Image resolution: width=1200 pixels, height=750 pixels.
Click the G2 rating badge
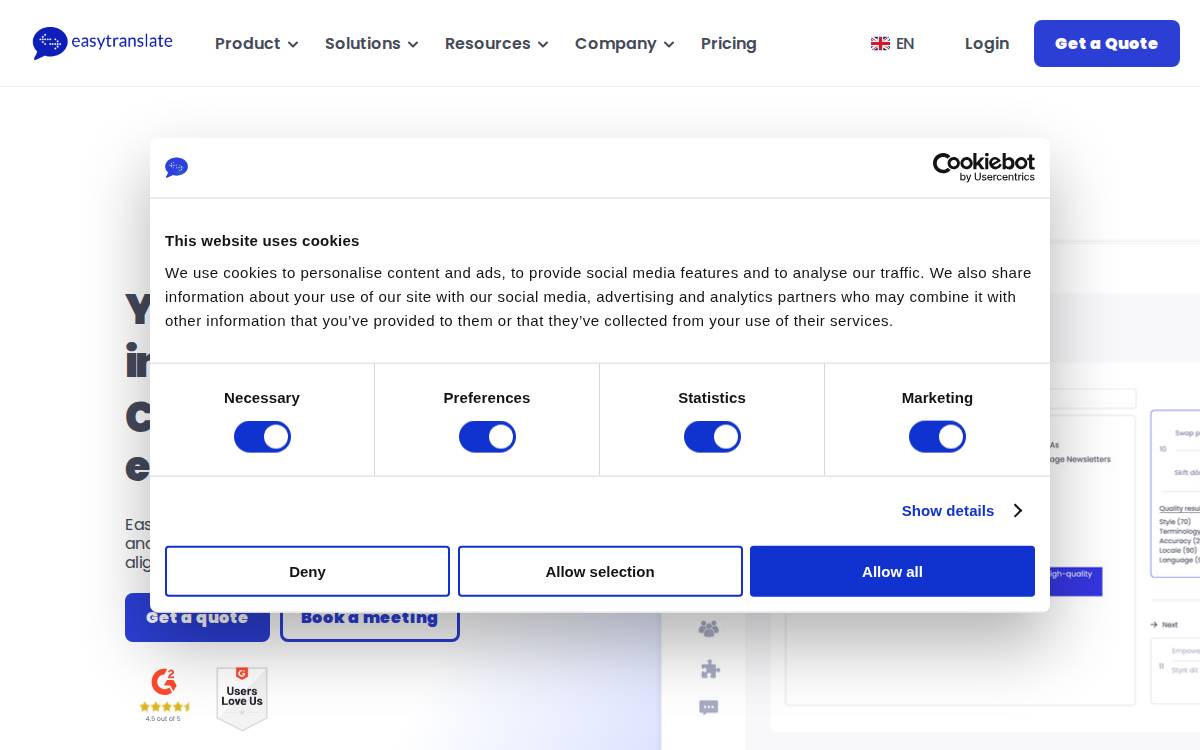pyautogui.click(x=164, y=695)
